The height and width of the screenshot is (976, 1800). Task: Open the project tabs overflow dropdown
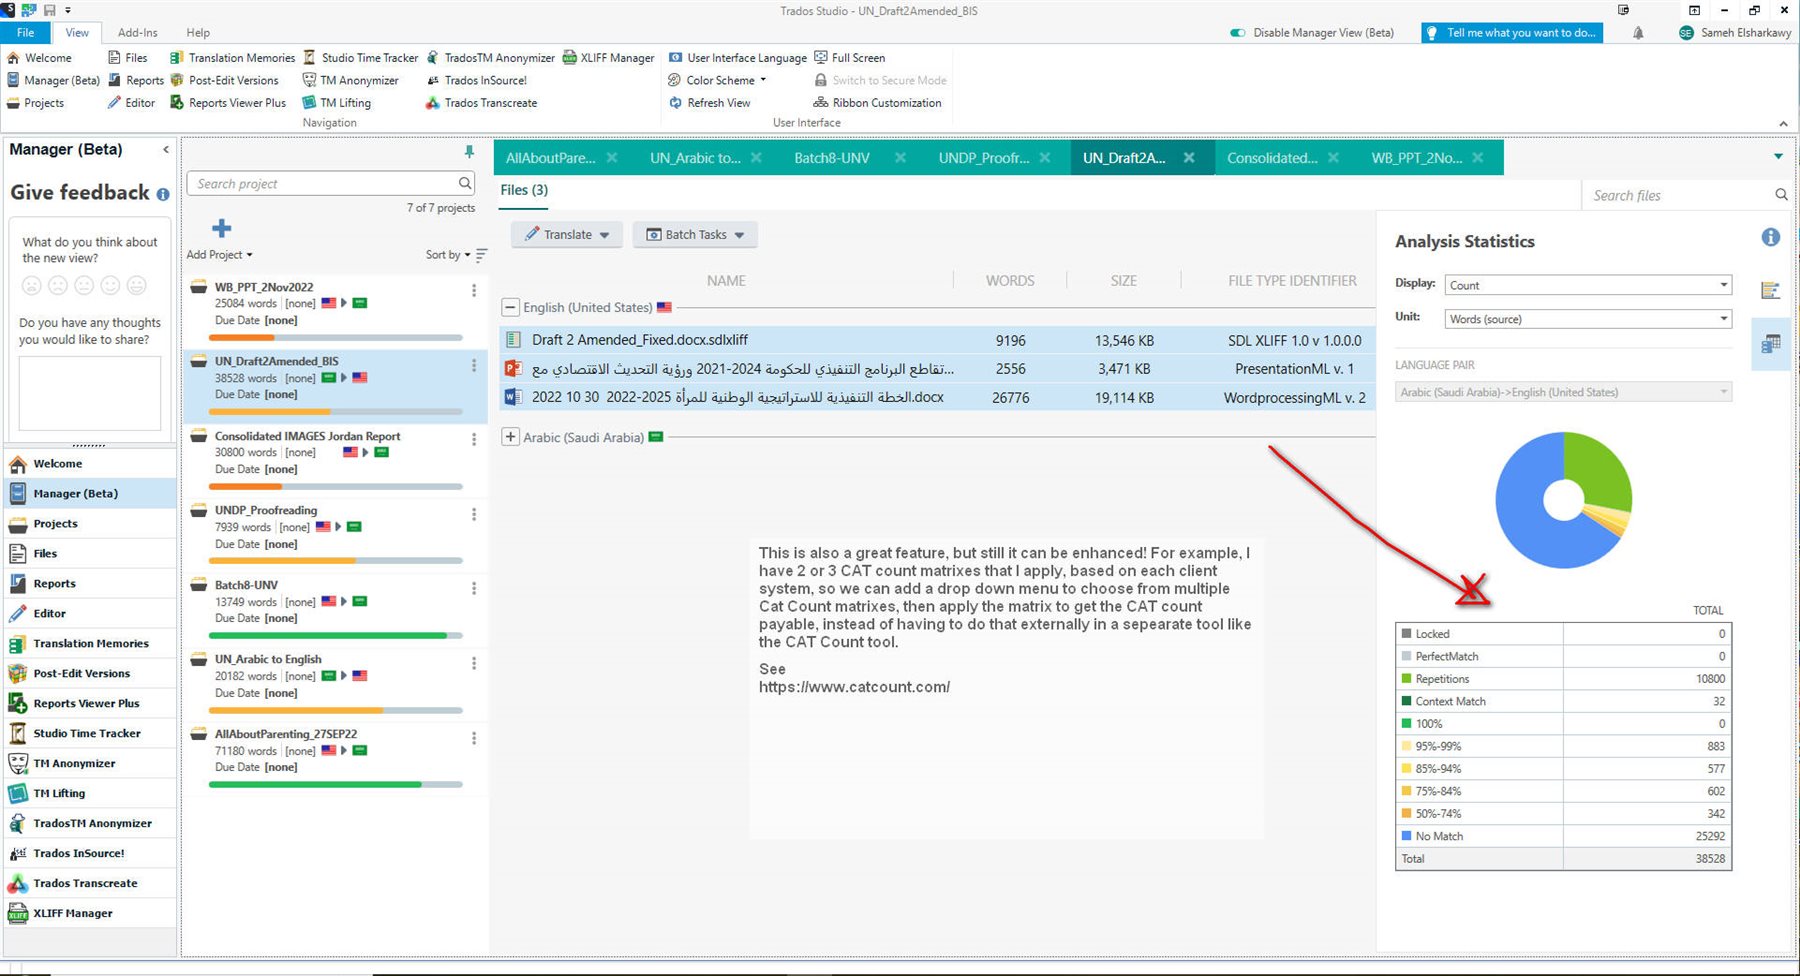pos(1778,156)
